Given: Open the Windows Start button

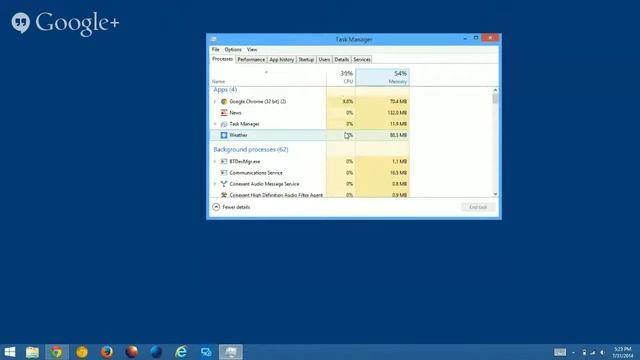Looking at the screenshot, I should click(x=10, y=352).
